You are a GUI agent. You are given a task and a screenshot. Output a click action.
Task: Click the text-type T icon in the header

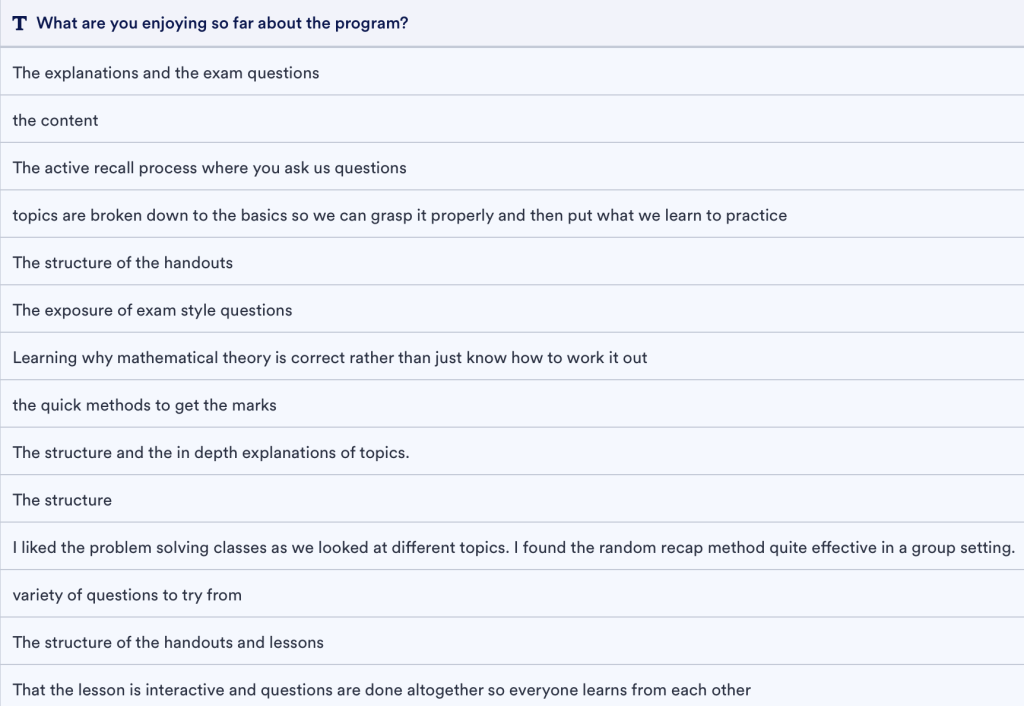[20, 24]
